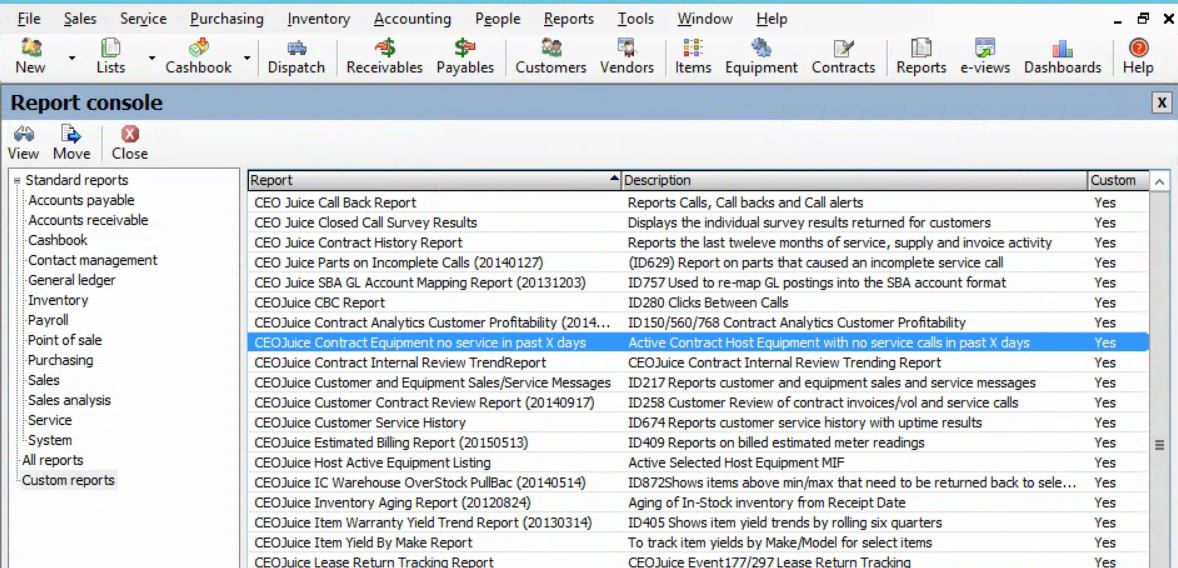The height and width of the screenshot is (568, 1178).
Task: Select Point of sale in the tree
Action: click(65, 340)
